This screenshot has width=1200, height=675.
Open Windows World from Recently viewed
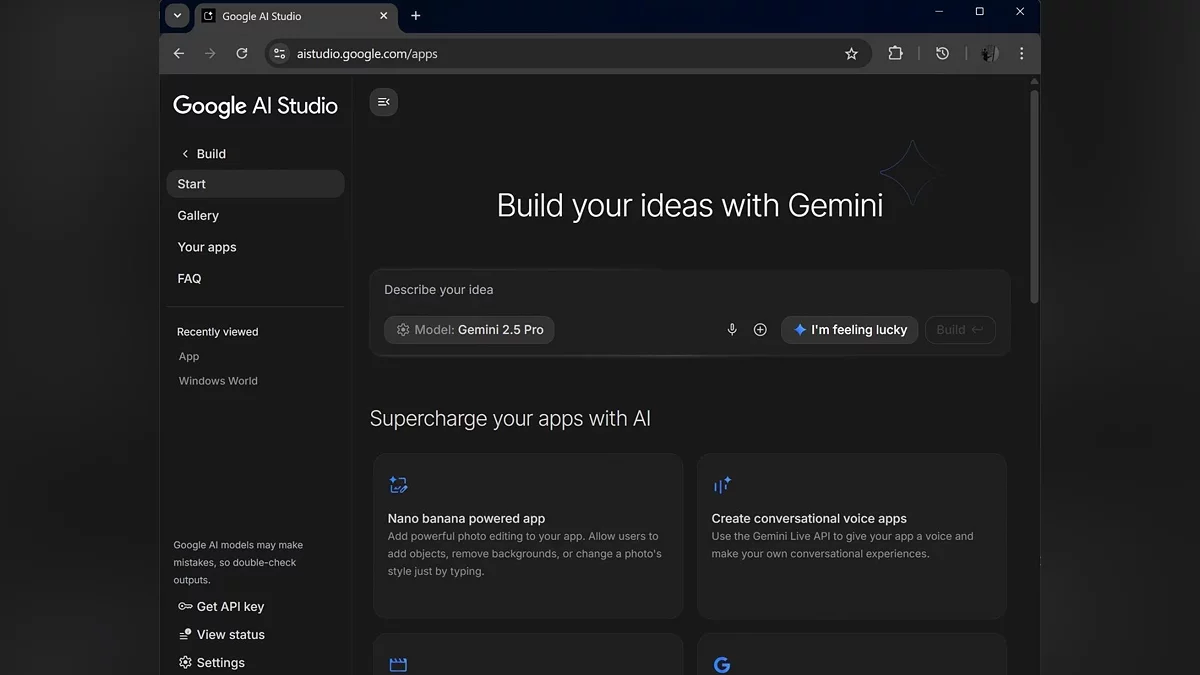218,381
